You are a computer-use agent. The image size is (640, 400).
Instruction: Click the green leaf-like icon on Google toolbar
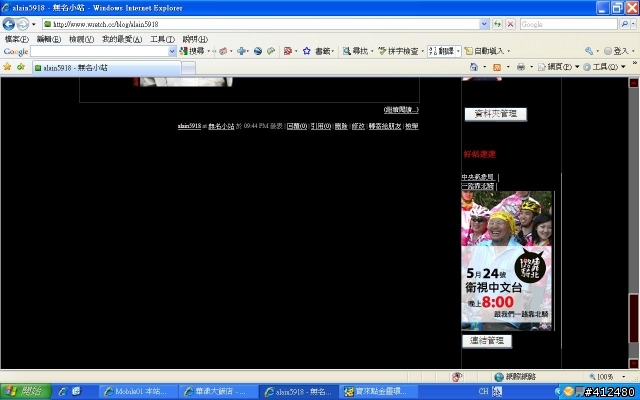coord(271,51)
